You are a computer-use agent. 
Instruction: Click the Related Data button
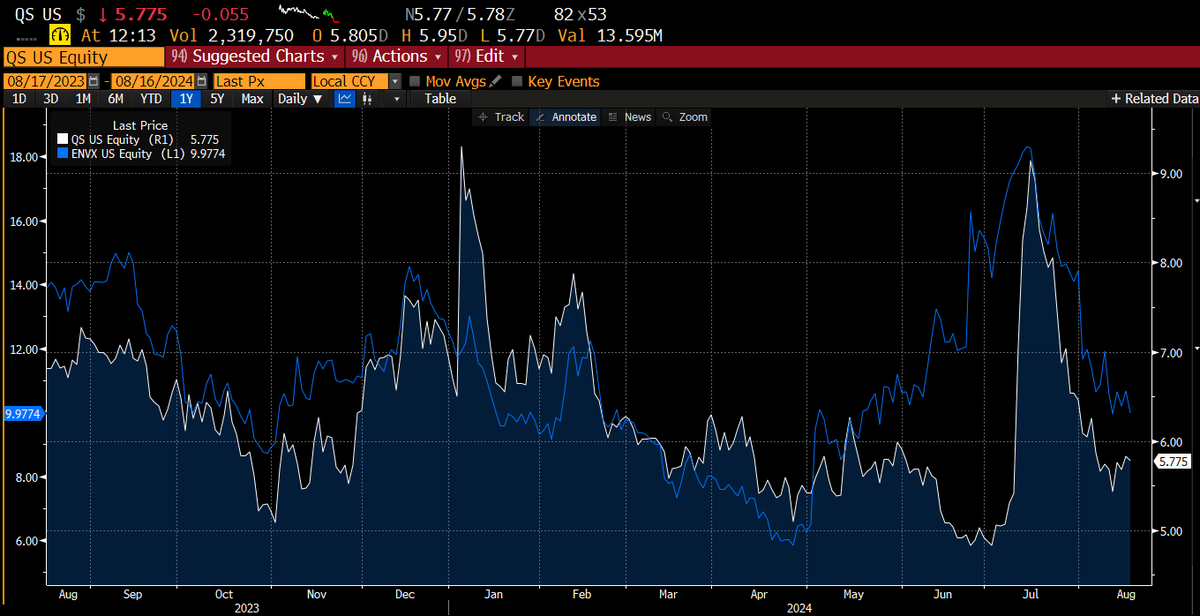(x=1155, y=99)
